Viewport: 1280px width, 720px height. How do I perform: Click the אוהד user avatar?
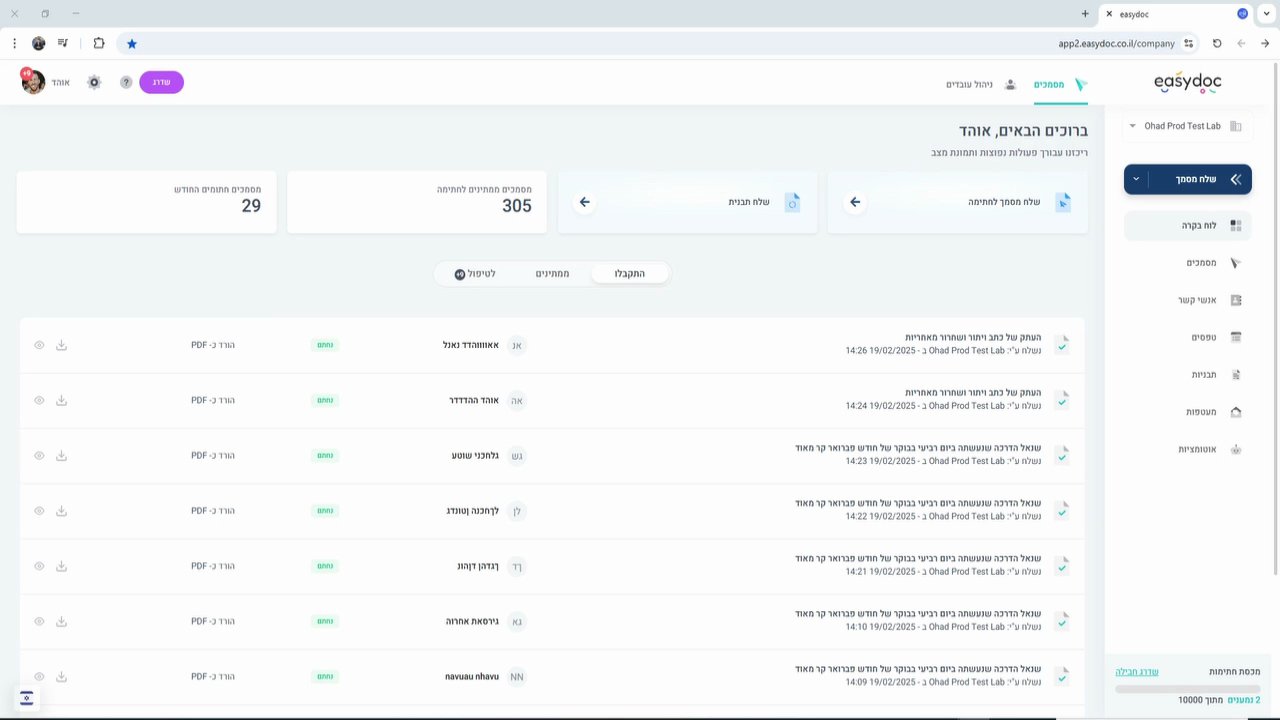[x=33, y=82]
